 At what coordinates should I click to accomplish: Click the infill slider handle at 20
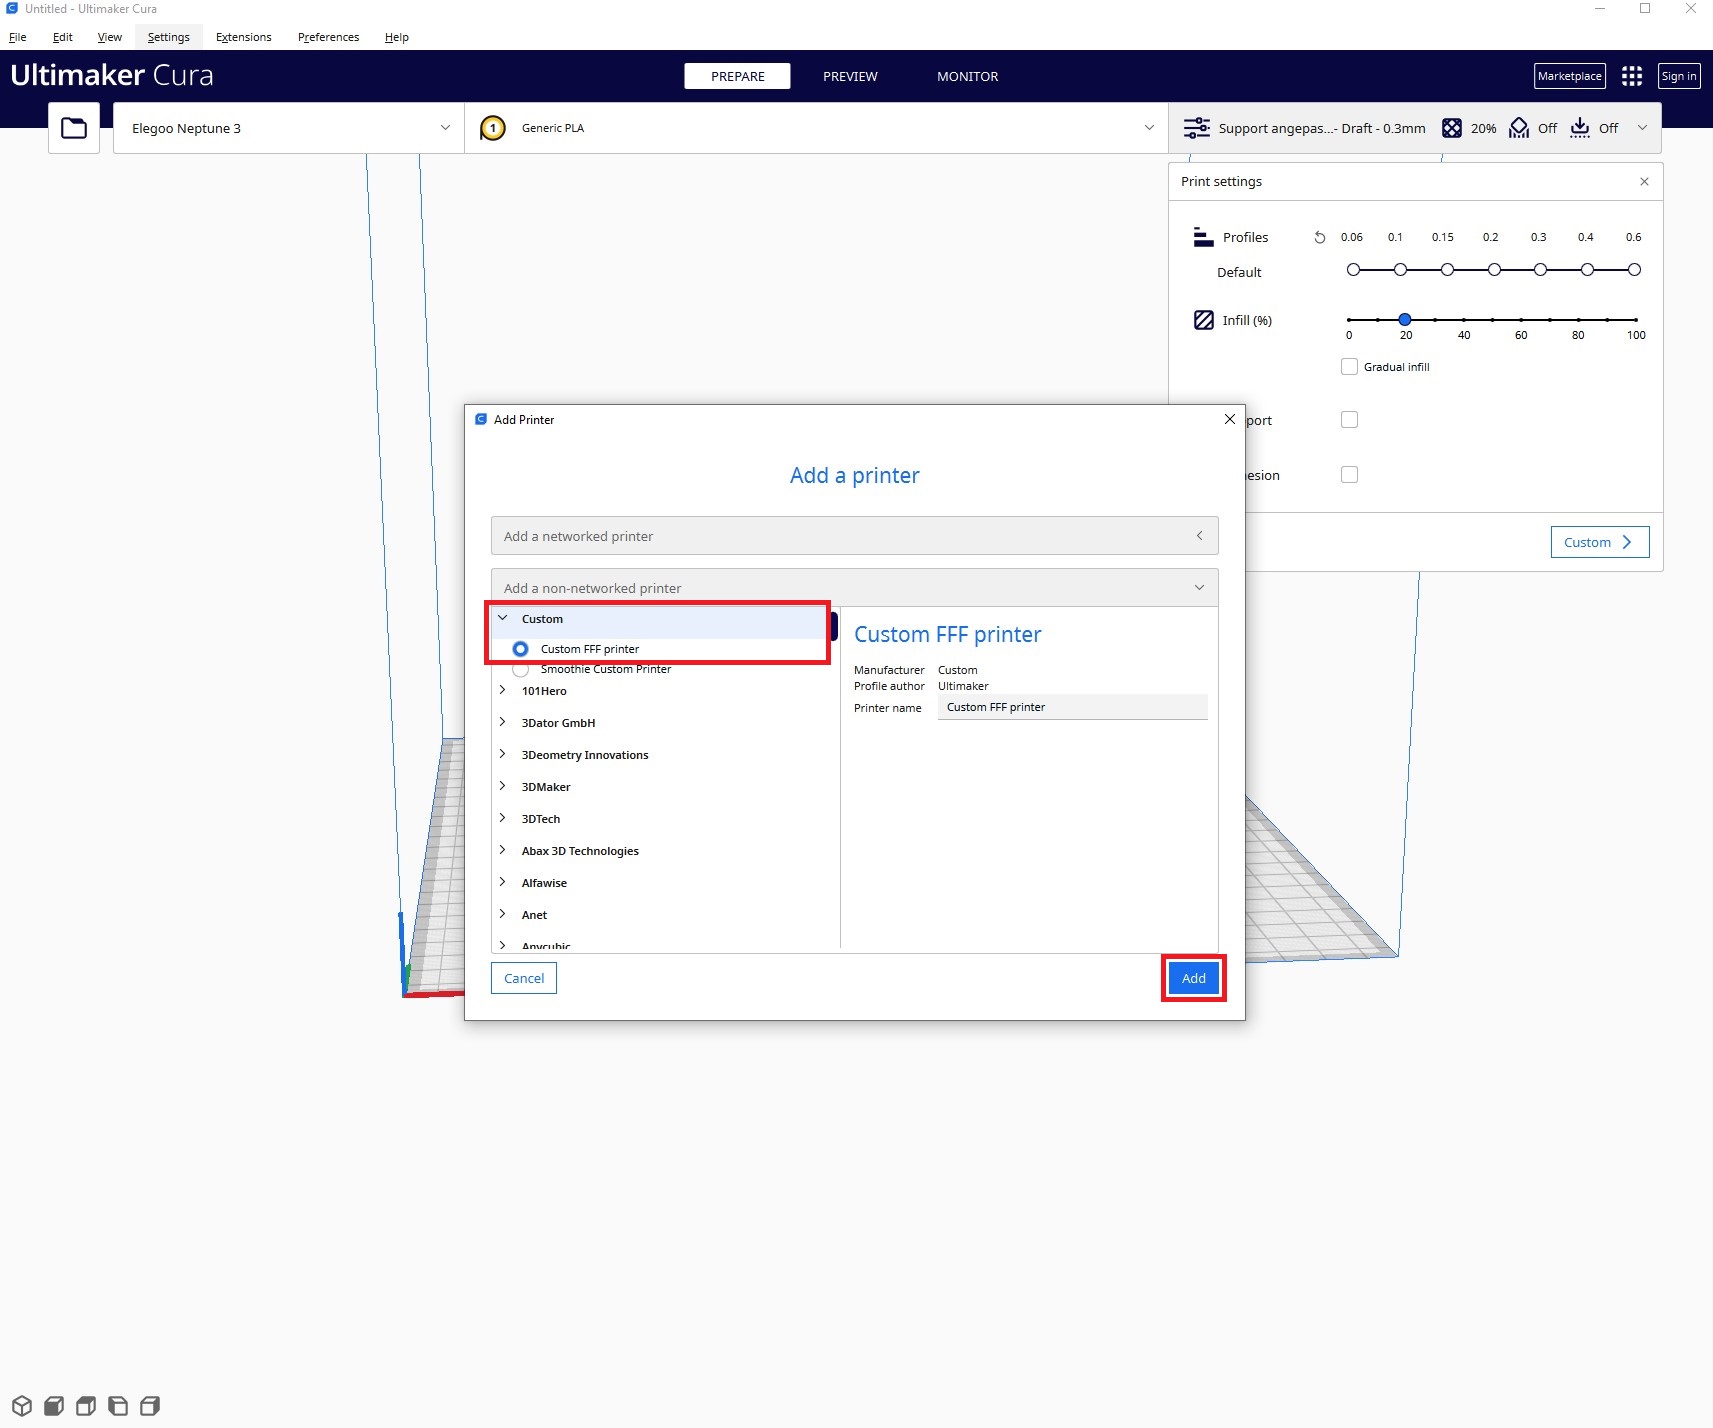click(x=1405, y=319)
